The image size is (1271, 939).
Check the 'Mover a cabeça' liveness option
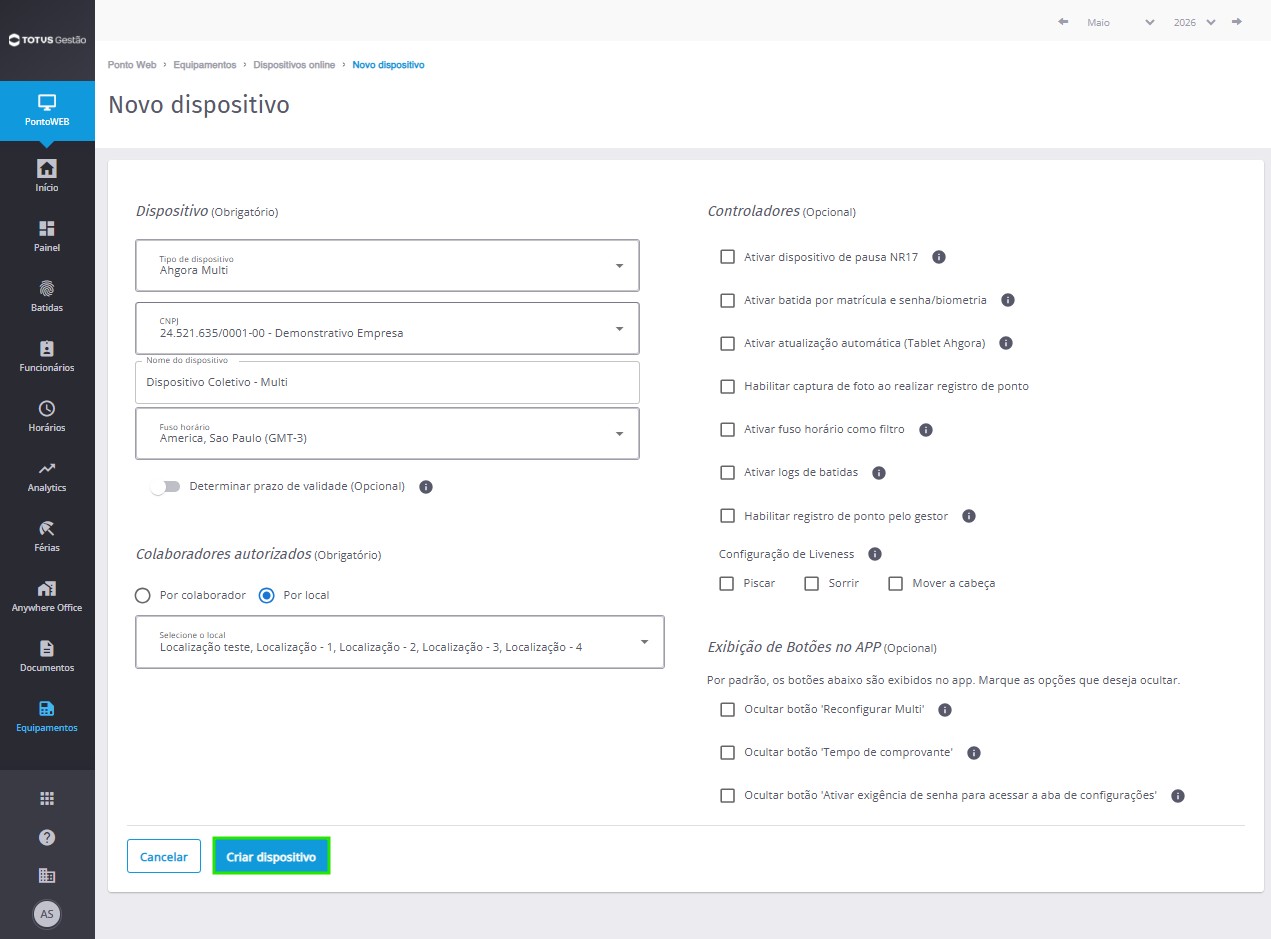896,583
